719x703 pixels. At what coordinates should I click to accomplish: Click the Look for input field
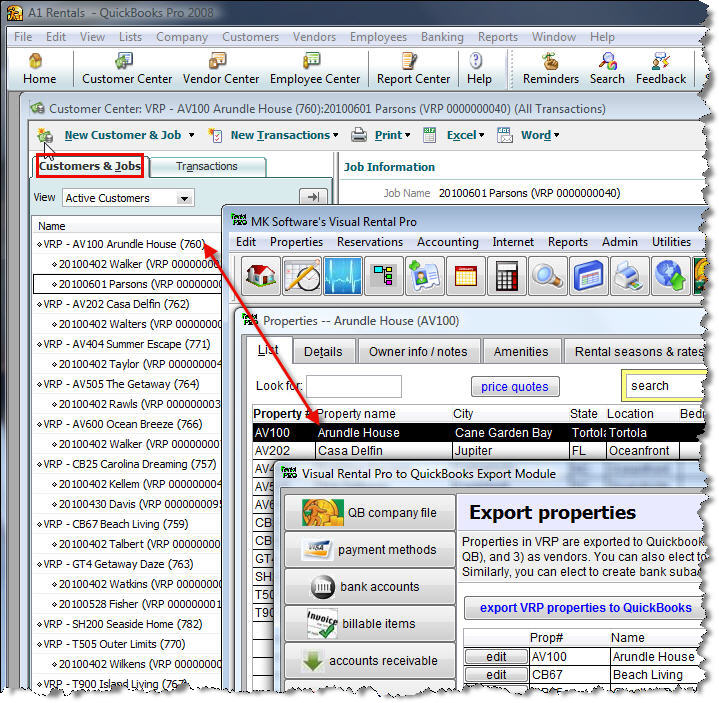(x=354, y=386)
